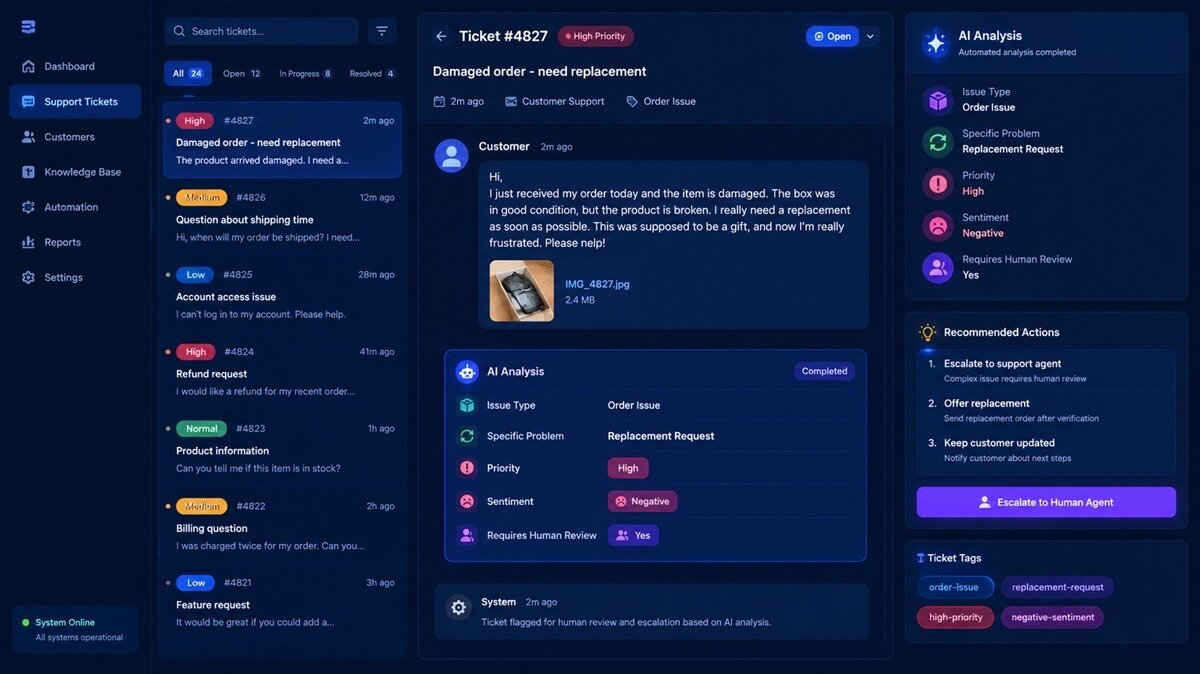Open the IMG_4827.jpg image thumbnail

pos(521,291)
